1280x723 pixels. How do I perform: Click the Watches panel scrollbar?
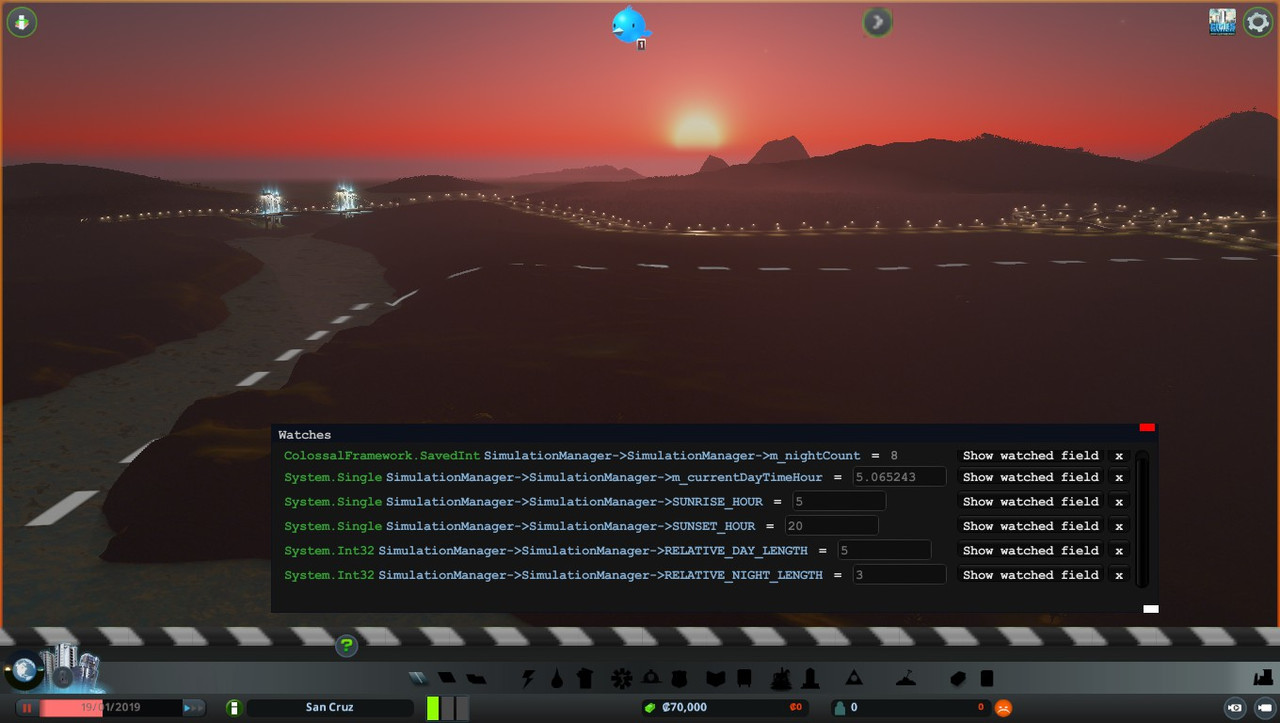pos(1142,518)
